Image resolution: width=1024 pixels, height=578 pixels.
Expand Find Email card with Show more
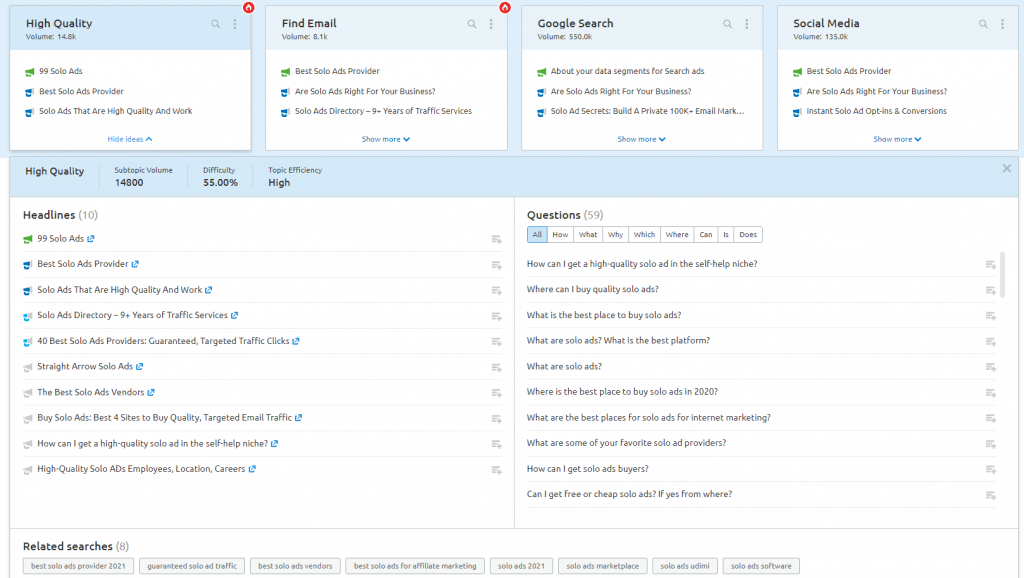click(x=385, y=139)
